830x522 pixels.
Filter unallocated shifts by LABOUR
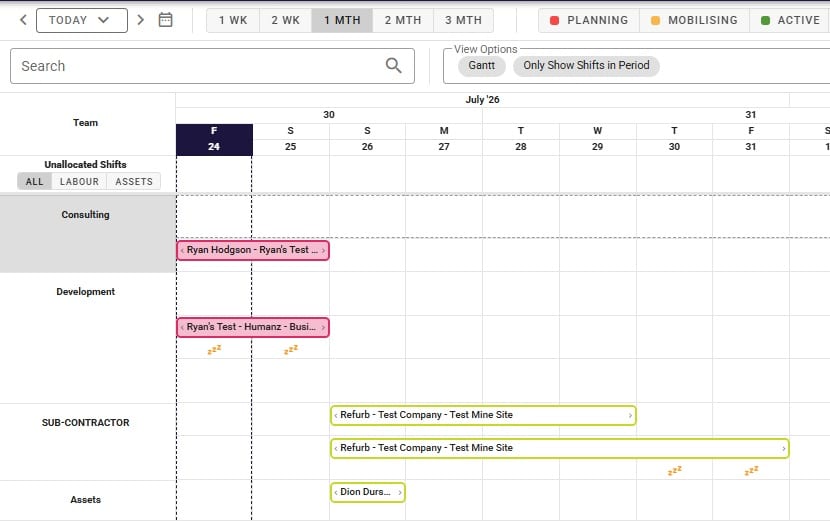click(79, 182)
